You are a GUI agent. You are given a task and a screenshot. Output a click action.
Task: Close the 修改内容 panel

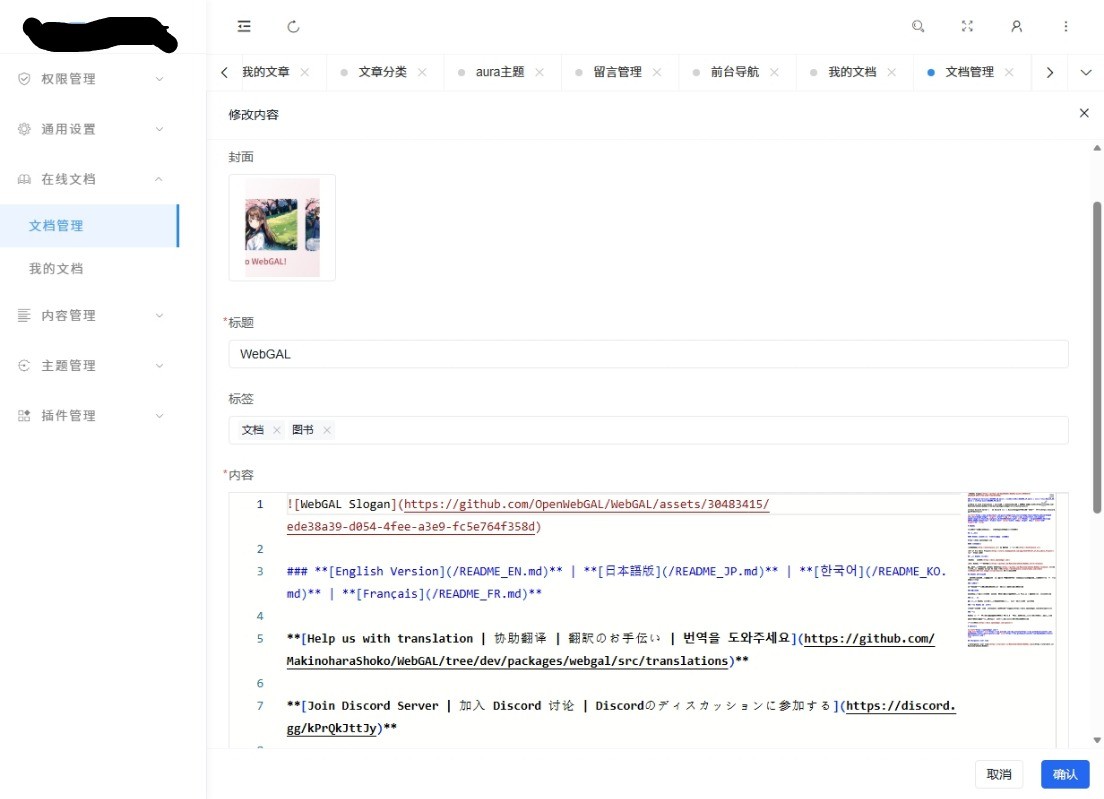pos(1084,113)
